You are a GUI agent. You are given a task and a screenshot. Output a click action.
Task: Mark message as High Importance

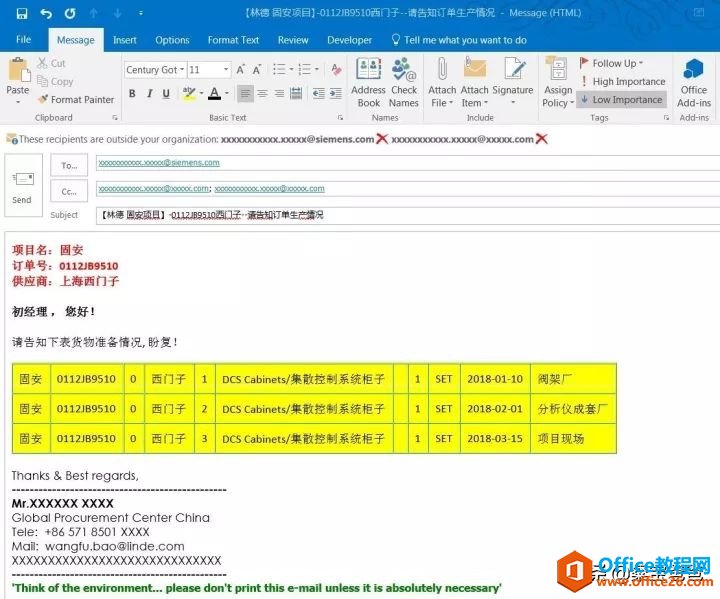tap(622, 81)
